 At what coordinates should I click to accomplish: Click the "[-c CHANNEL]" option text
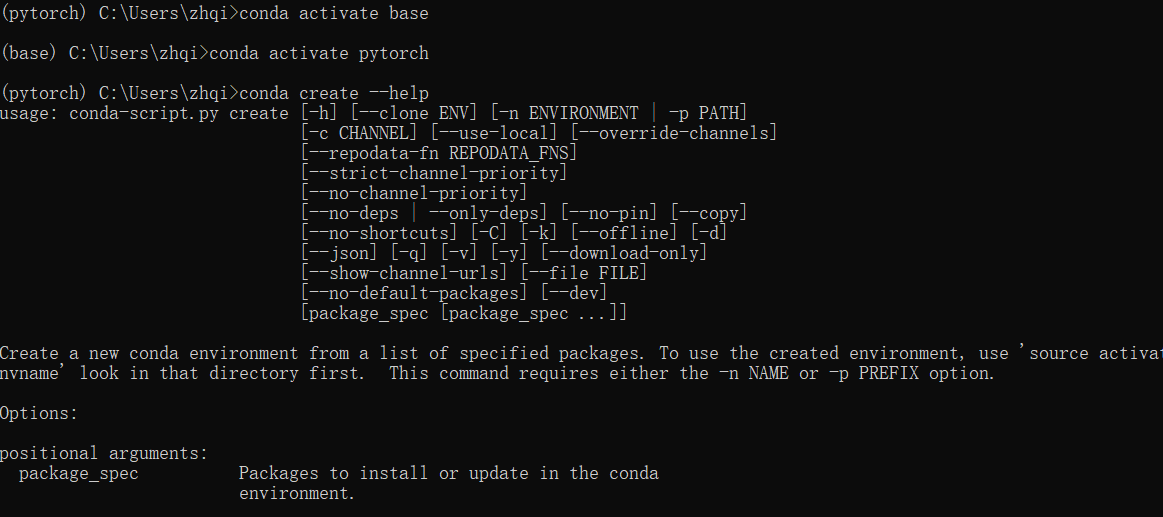pos(359,133)
